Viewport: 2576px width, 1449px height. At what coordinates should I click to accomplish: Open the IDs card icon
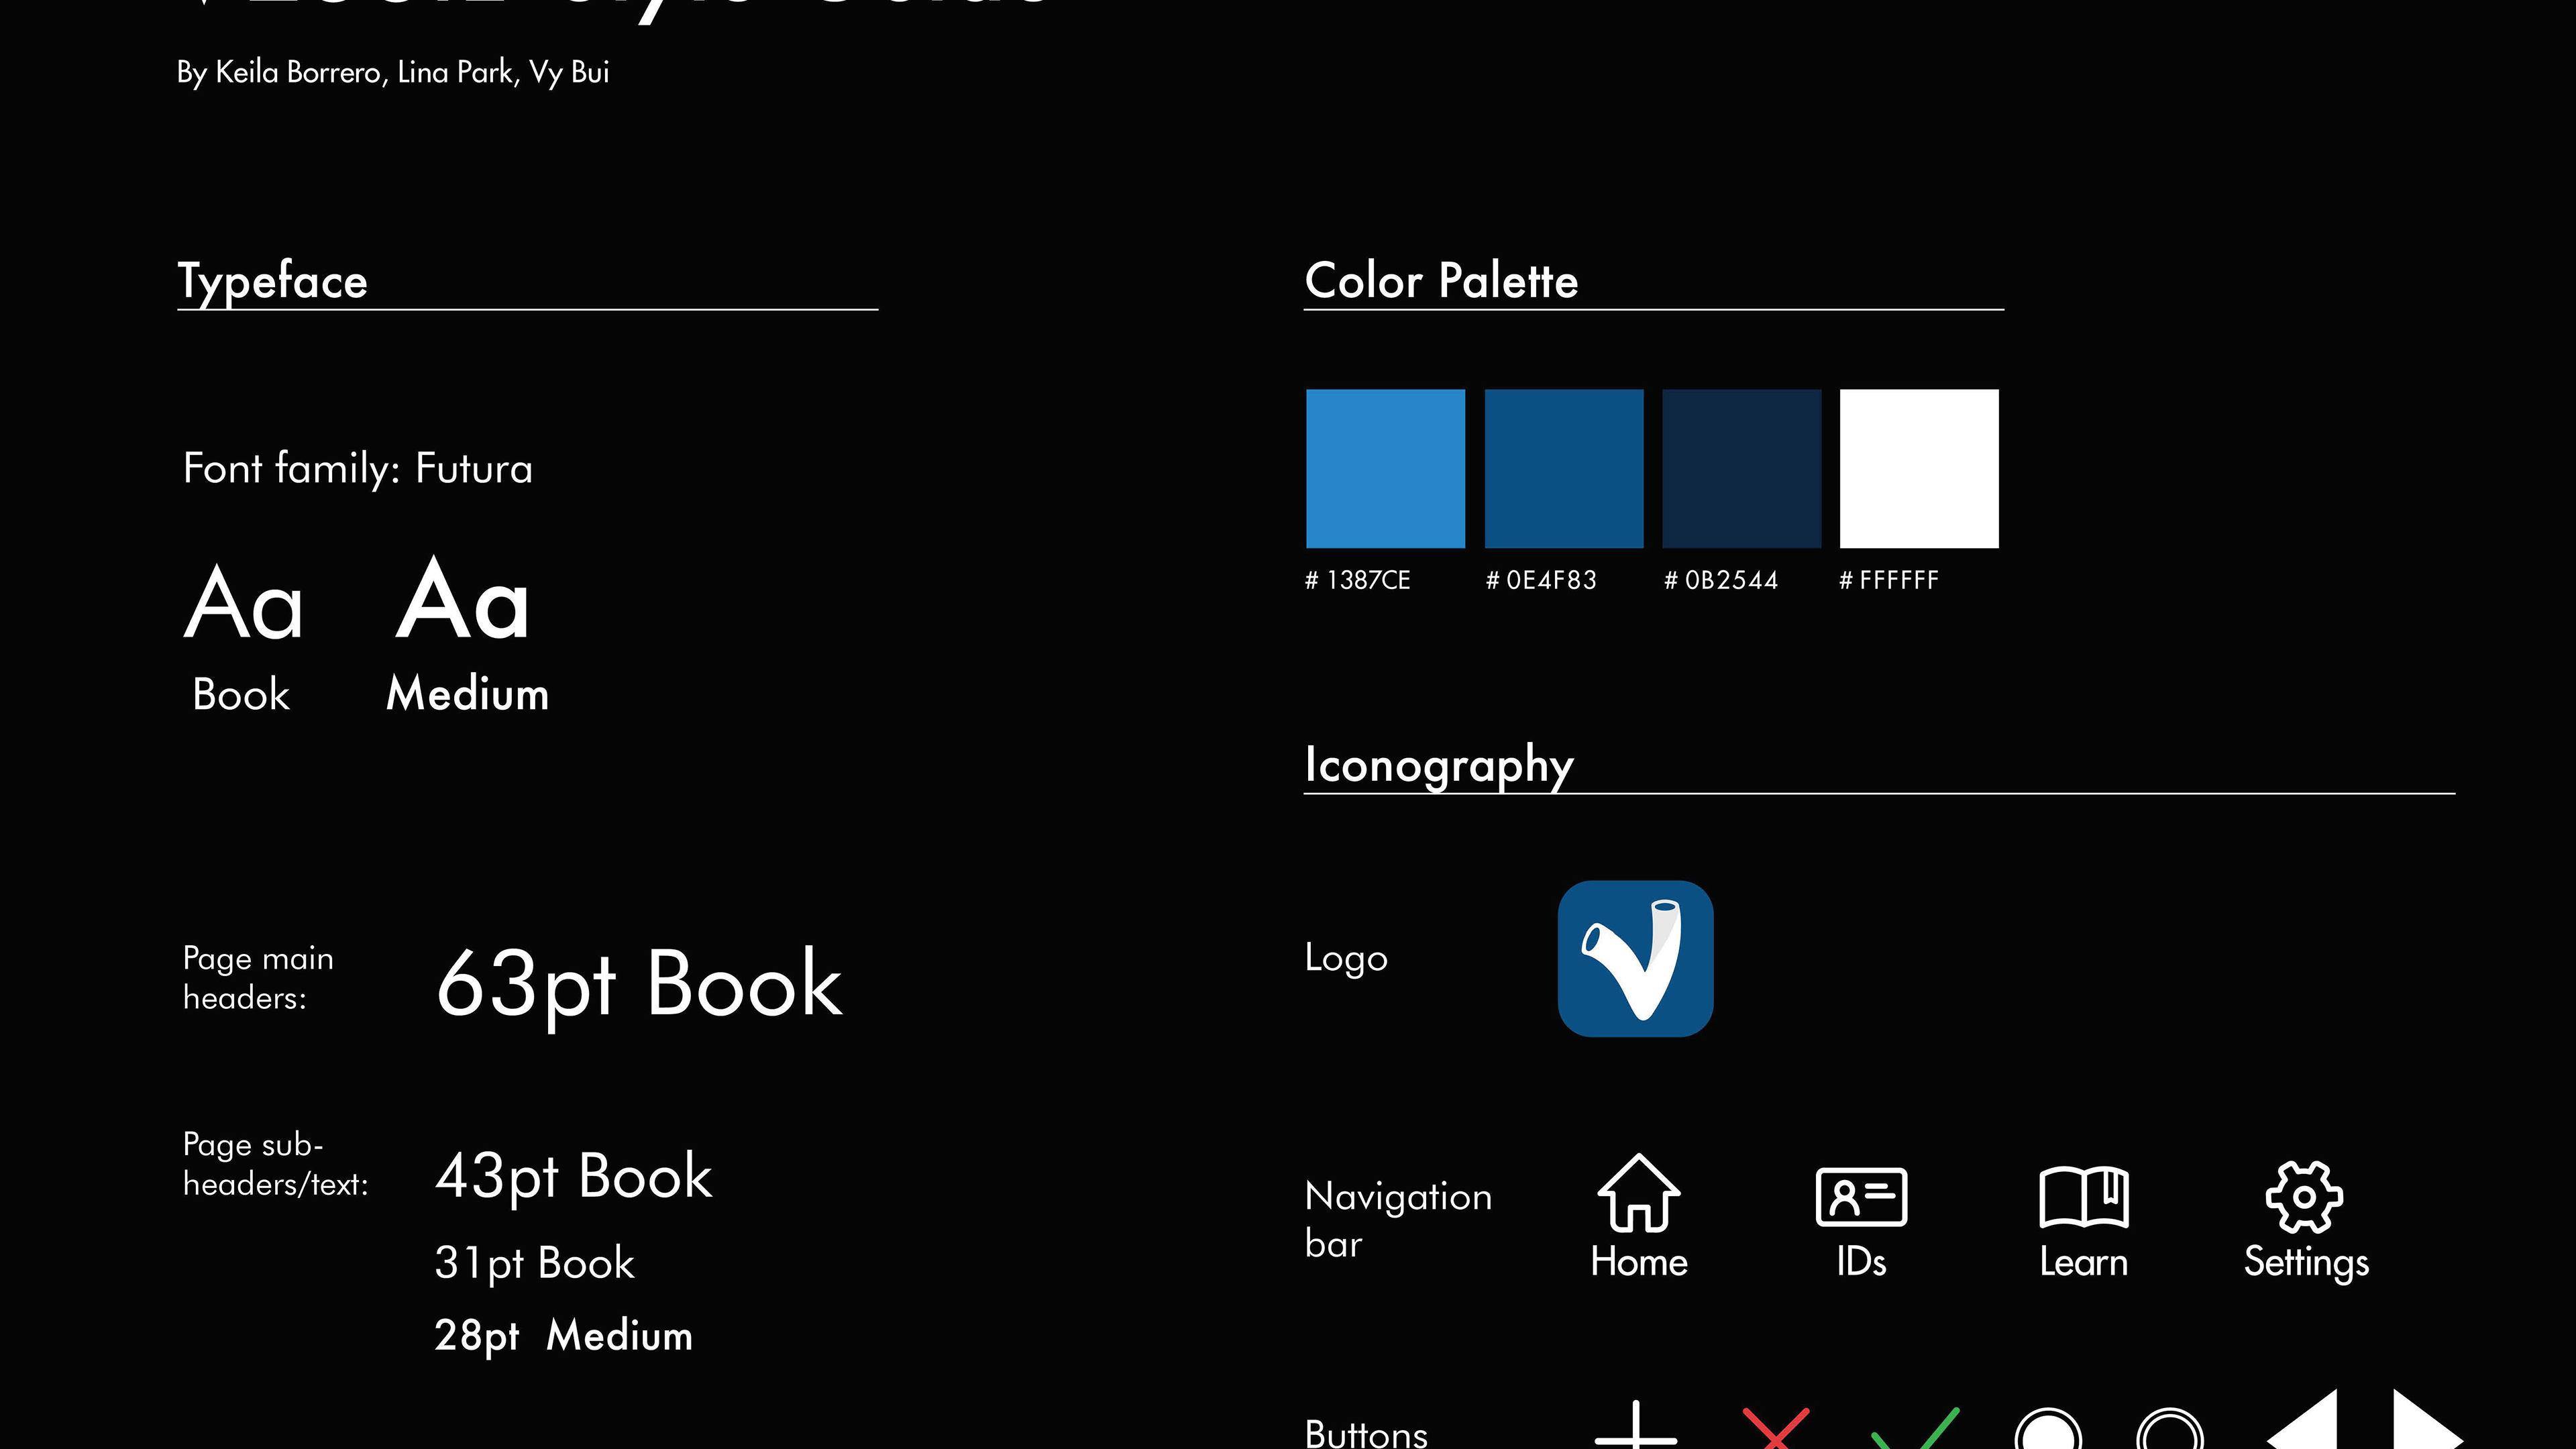click(1861, 1196)
